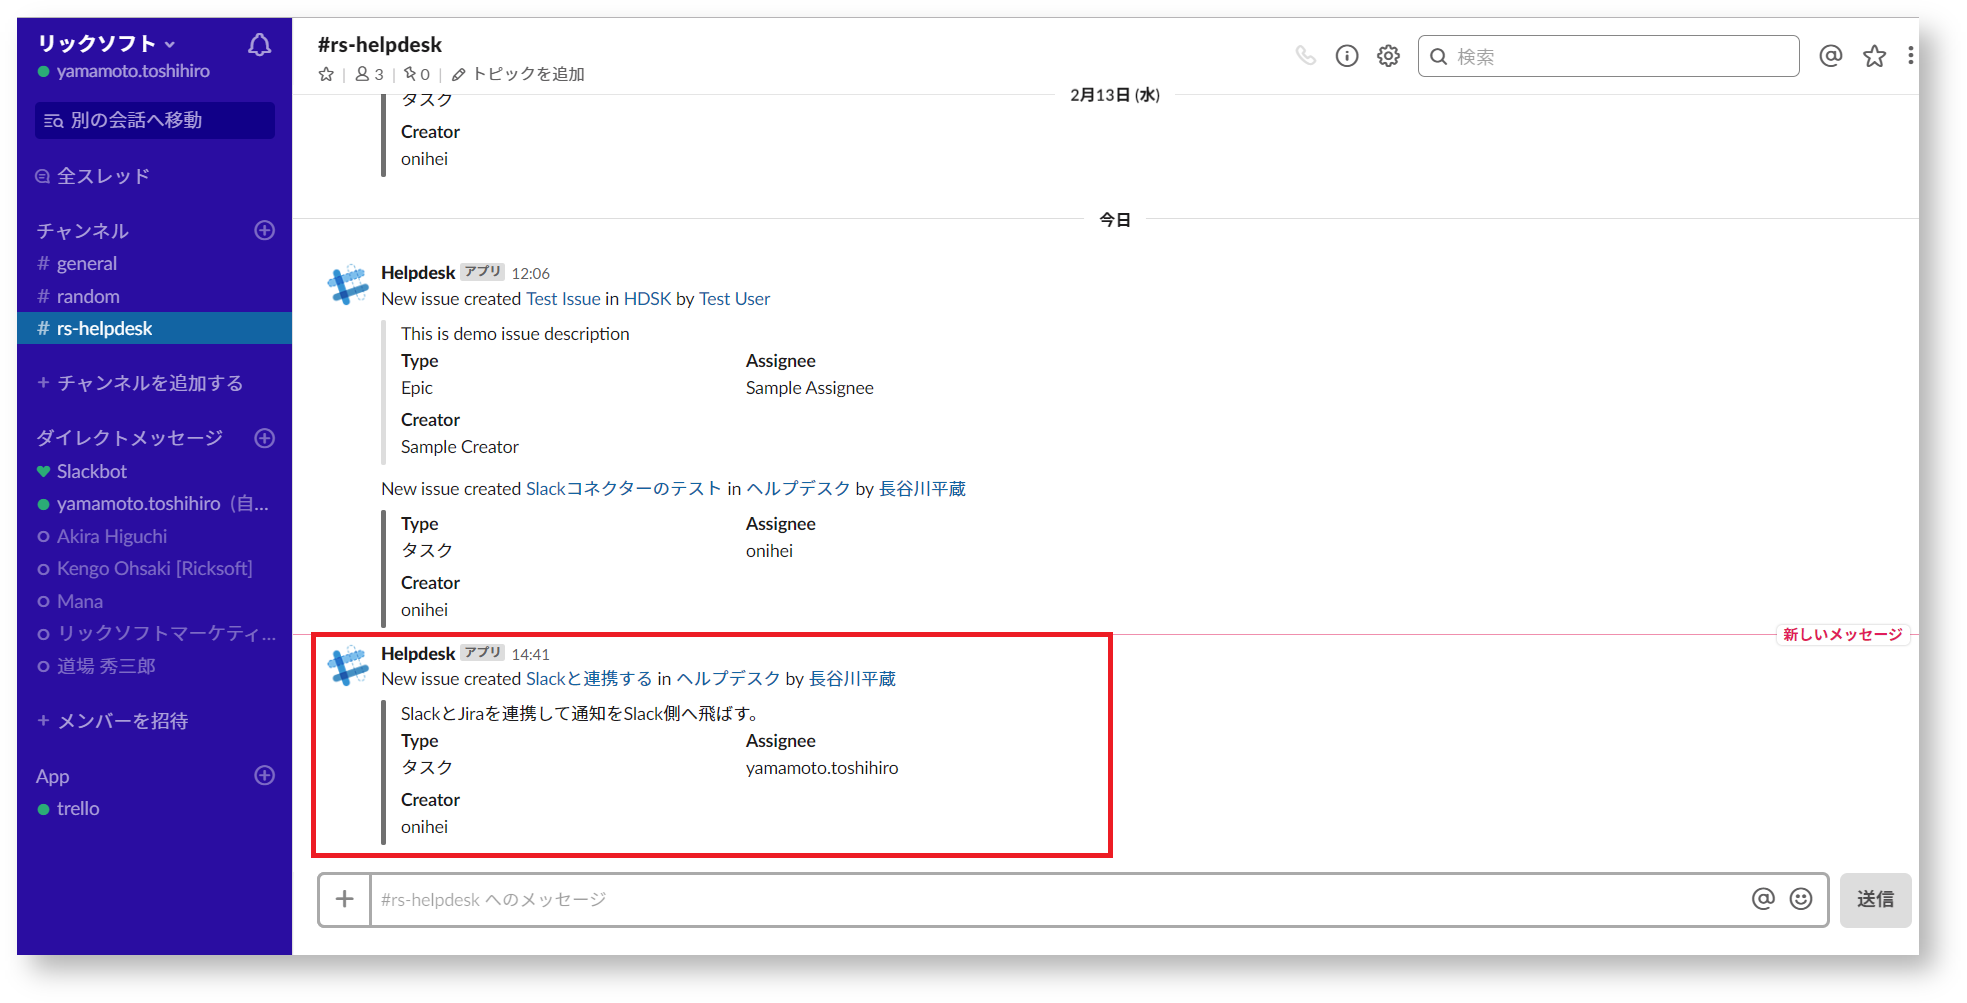Attach file with plus button in composer
The height and width of the screenshot is (1003, 1967).
click(x=345, y=900)
